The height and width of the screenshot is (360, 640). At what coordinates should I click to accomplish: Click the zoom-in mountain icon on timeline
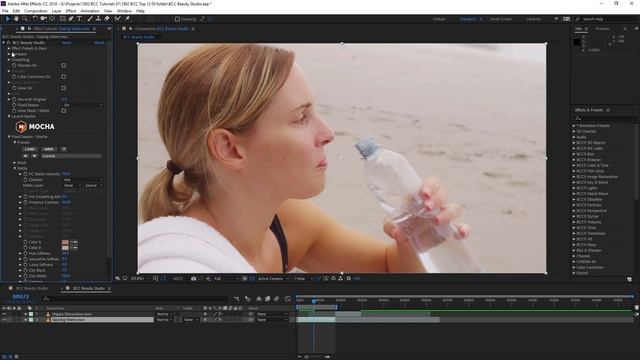327,357
